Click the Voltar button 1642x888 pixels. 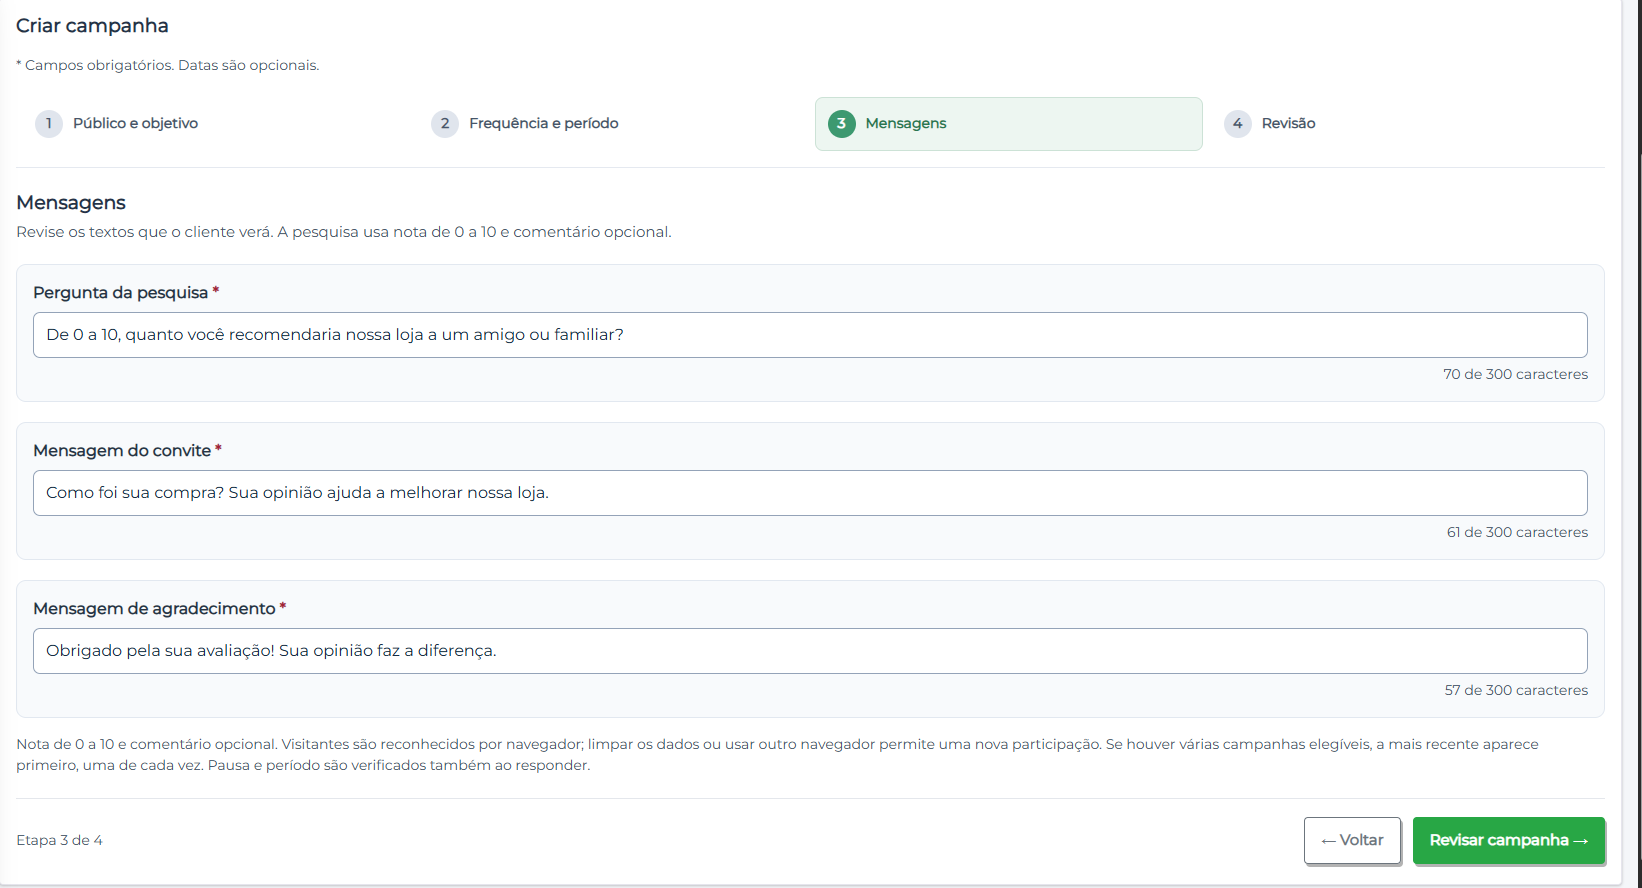click(x=1352, y=841)
